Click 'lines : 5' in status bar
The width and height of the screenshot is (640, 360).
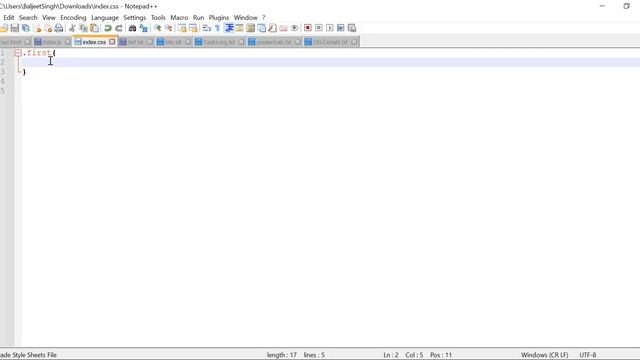point(314,355)
